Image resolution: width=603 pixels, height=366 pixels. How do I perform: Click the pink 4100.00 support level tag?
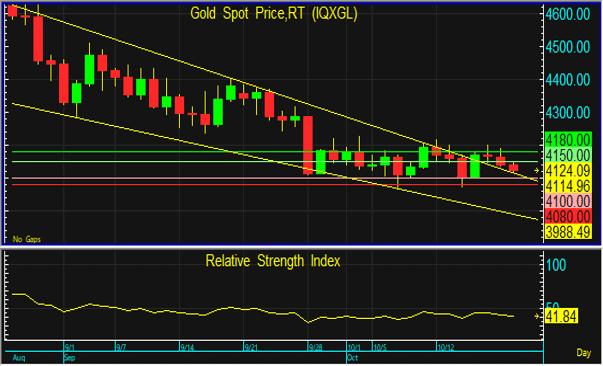568,201
